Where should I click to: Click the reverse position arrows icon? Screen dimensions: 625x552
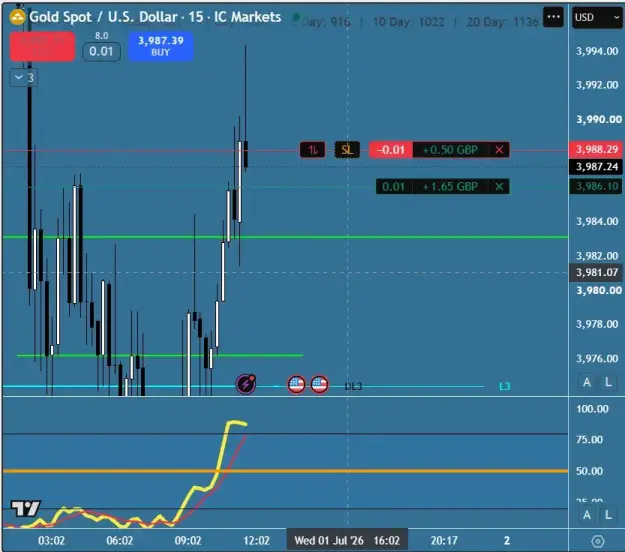pyautogui.click(x=312, y=150)
